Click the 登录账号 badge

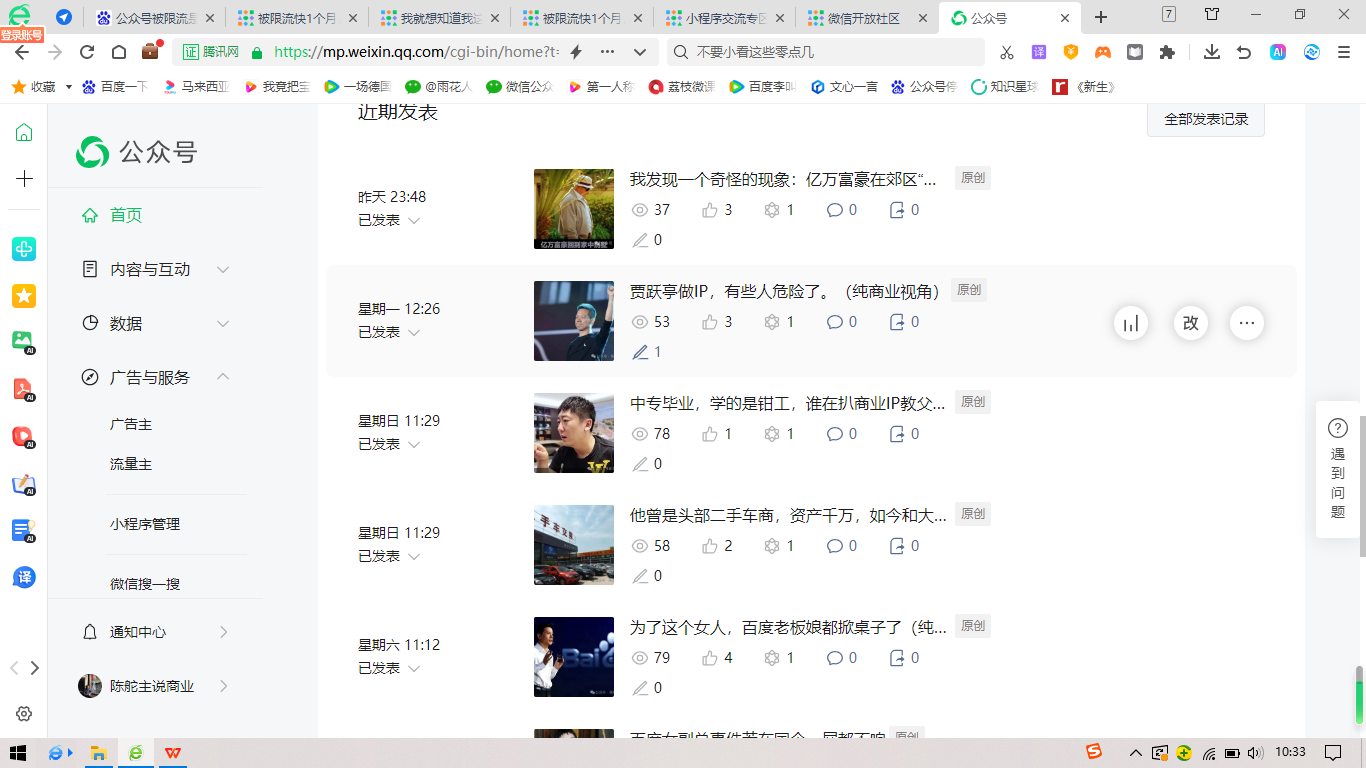(22, 35)
